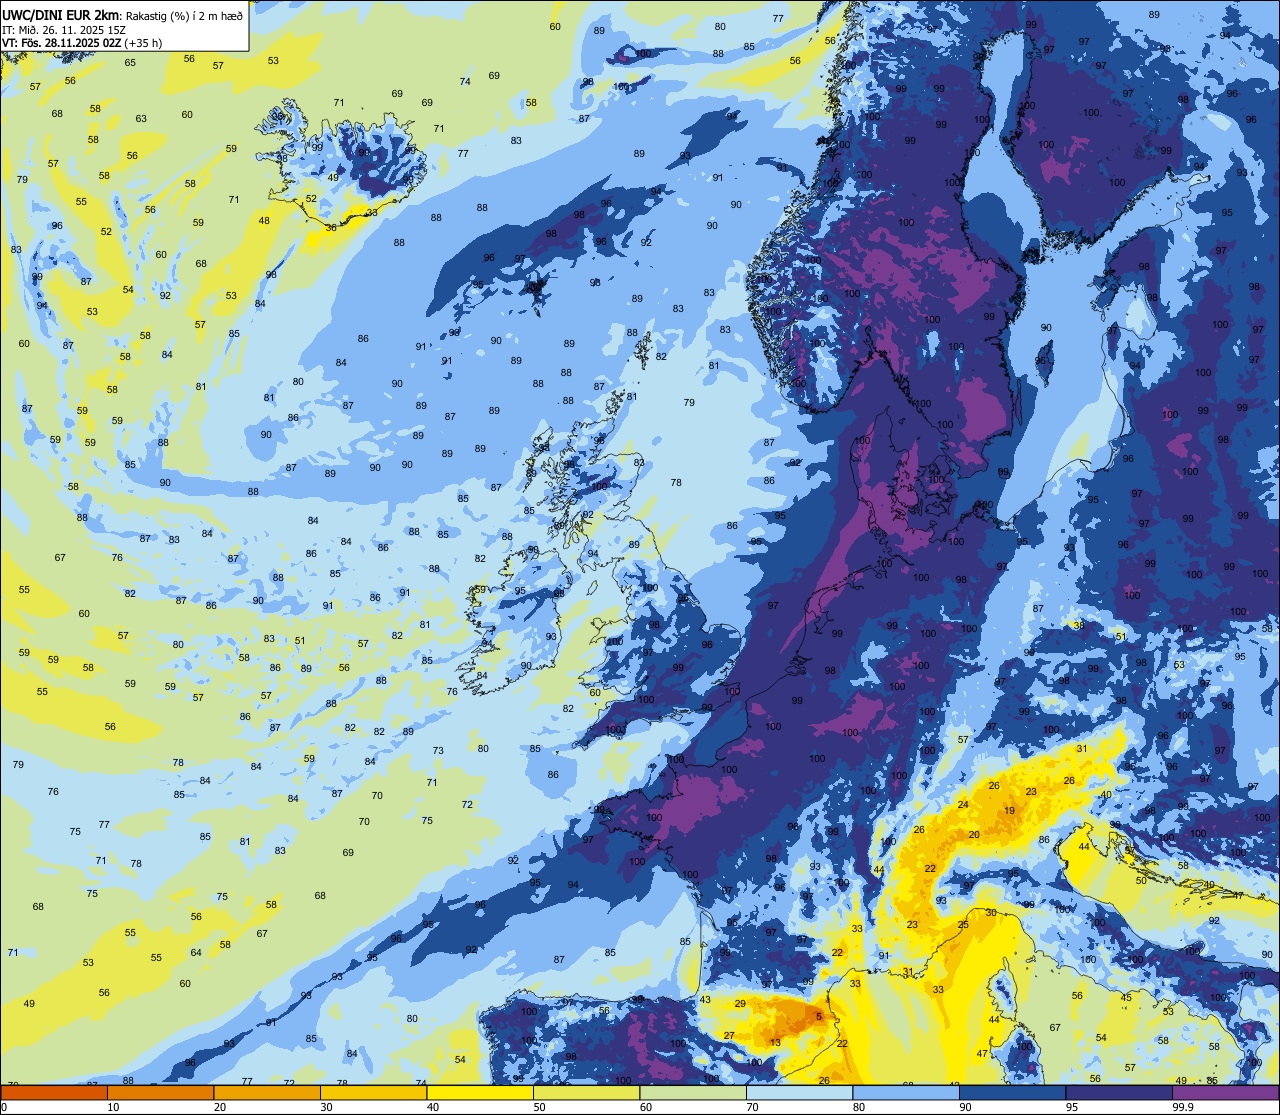The image size is (1280, 1115).
Task: Click the bright yellow legend segment between 40 and 50
Action: (x=480, y=1092)
